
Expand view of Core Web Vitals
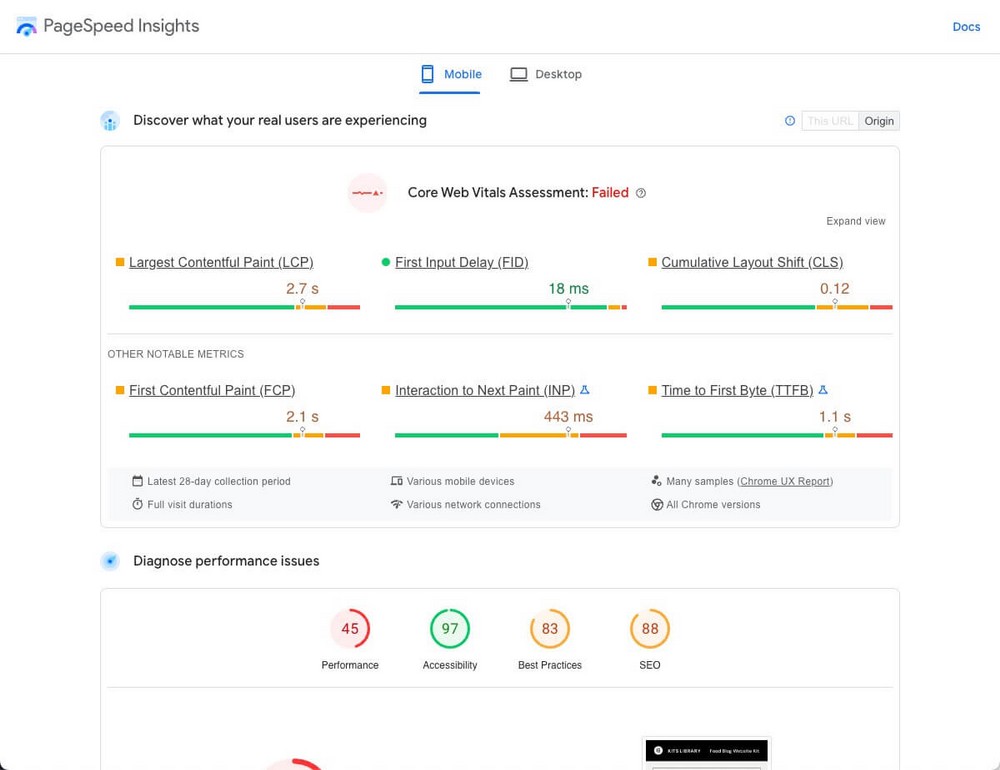[855, 221]
